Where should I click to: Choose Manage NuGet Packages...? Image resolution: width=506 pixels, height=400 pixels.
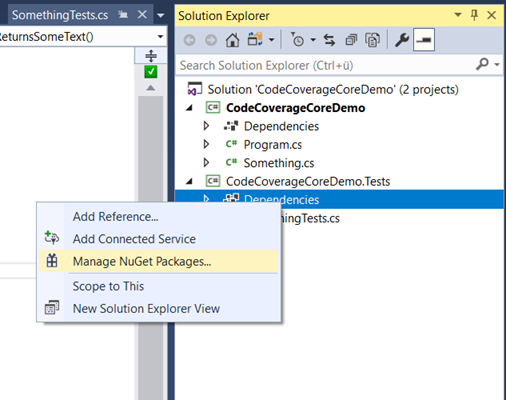[x=158, y=261]
